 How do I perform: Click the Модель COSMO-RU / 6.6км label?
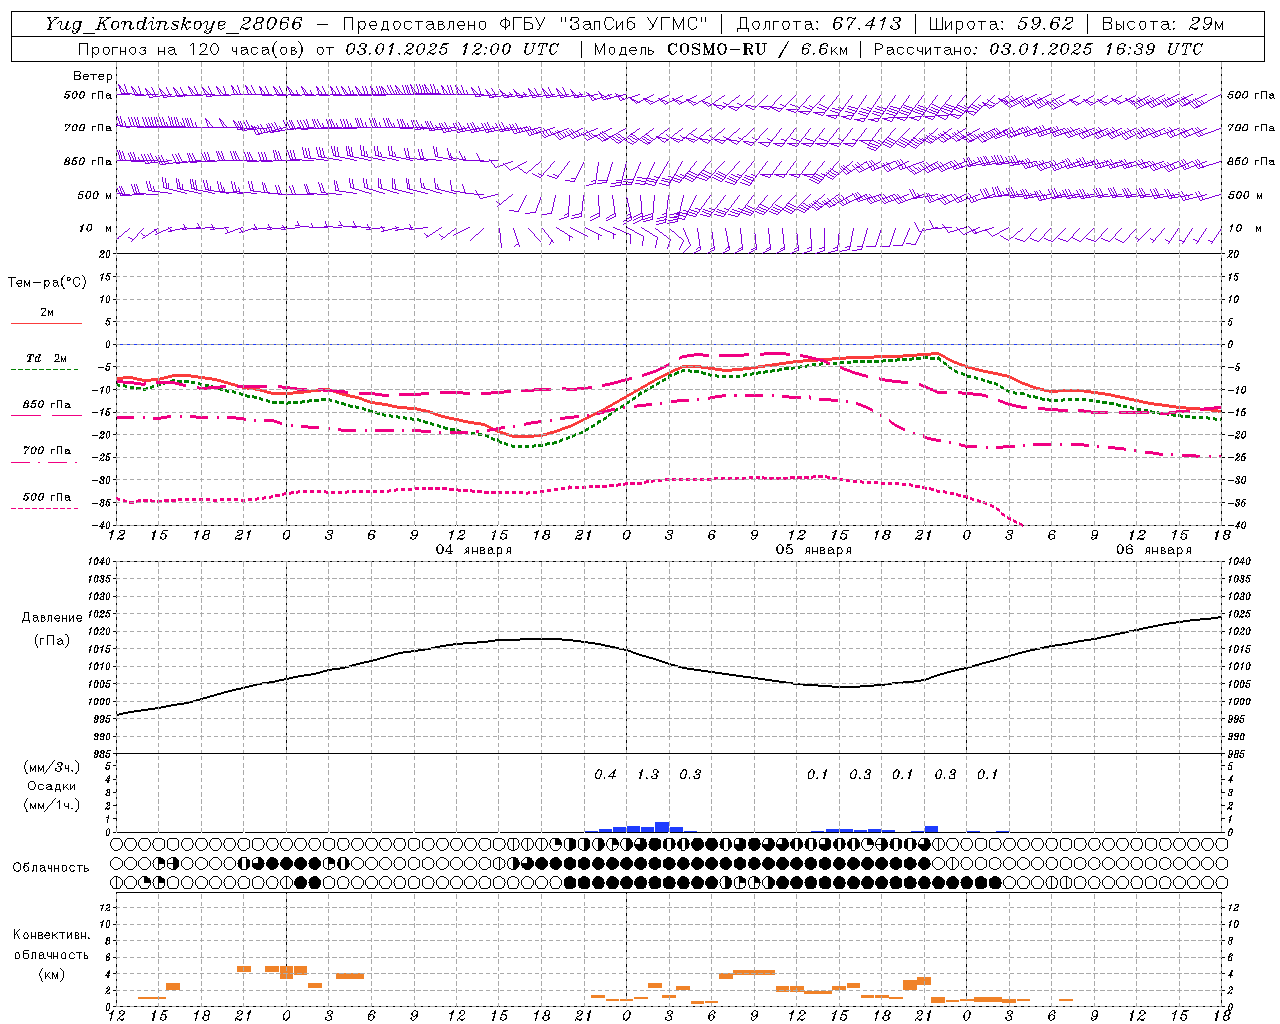(721, 49)
